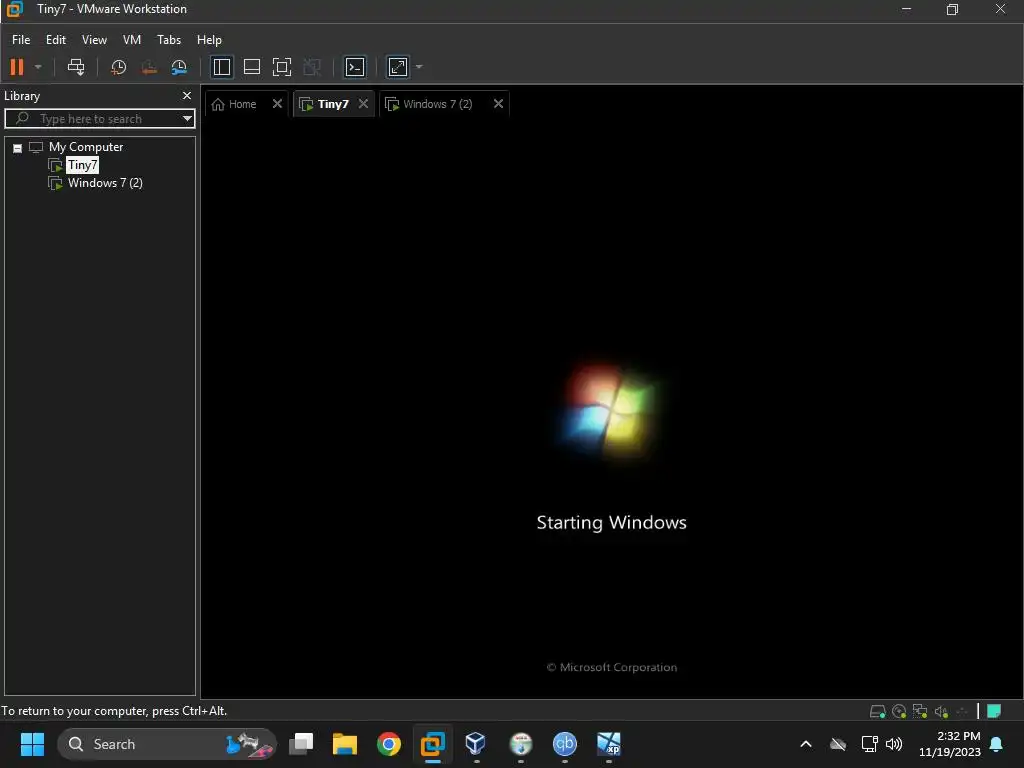The width and height of the screenshot is (1024, 768).
Task: Open the stretch guest dropdown arrow
Action: (419, 67)
